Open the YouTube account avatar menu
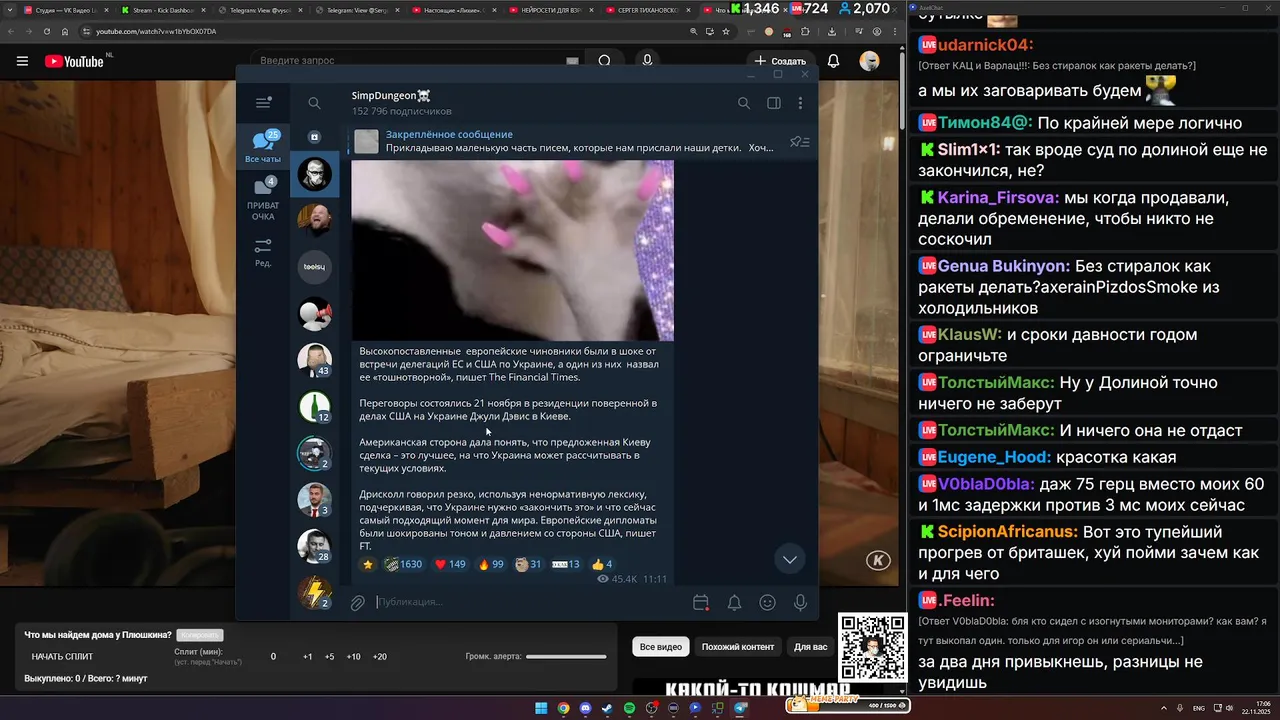Image resolution: width=1280 pixels, height=720 pixels. (869, 61)
